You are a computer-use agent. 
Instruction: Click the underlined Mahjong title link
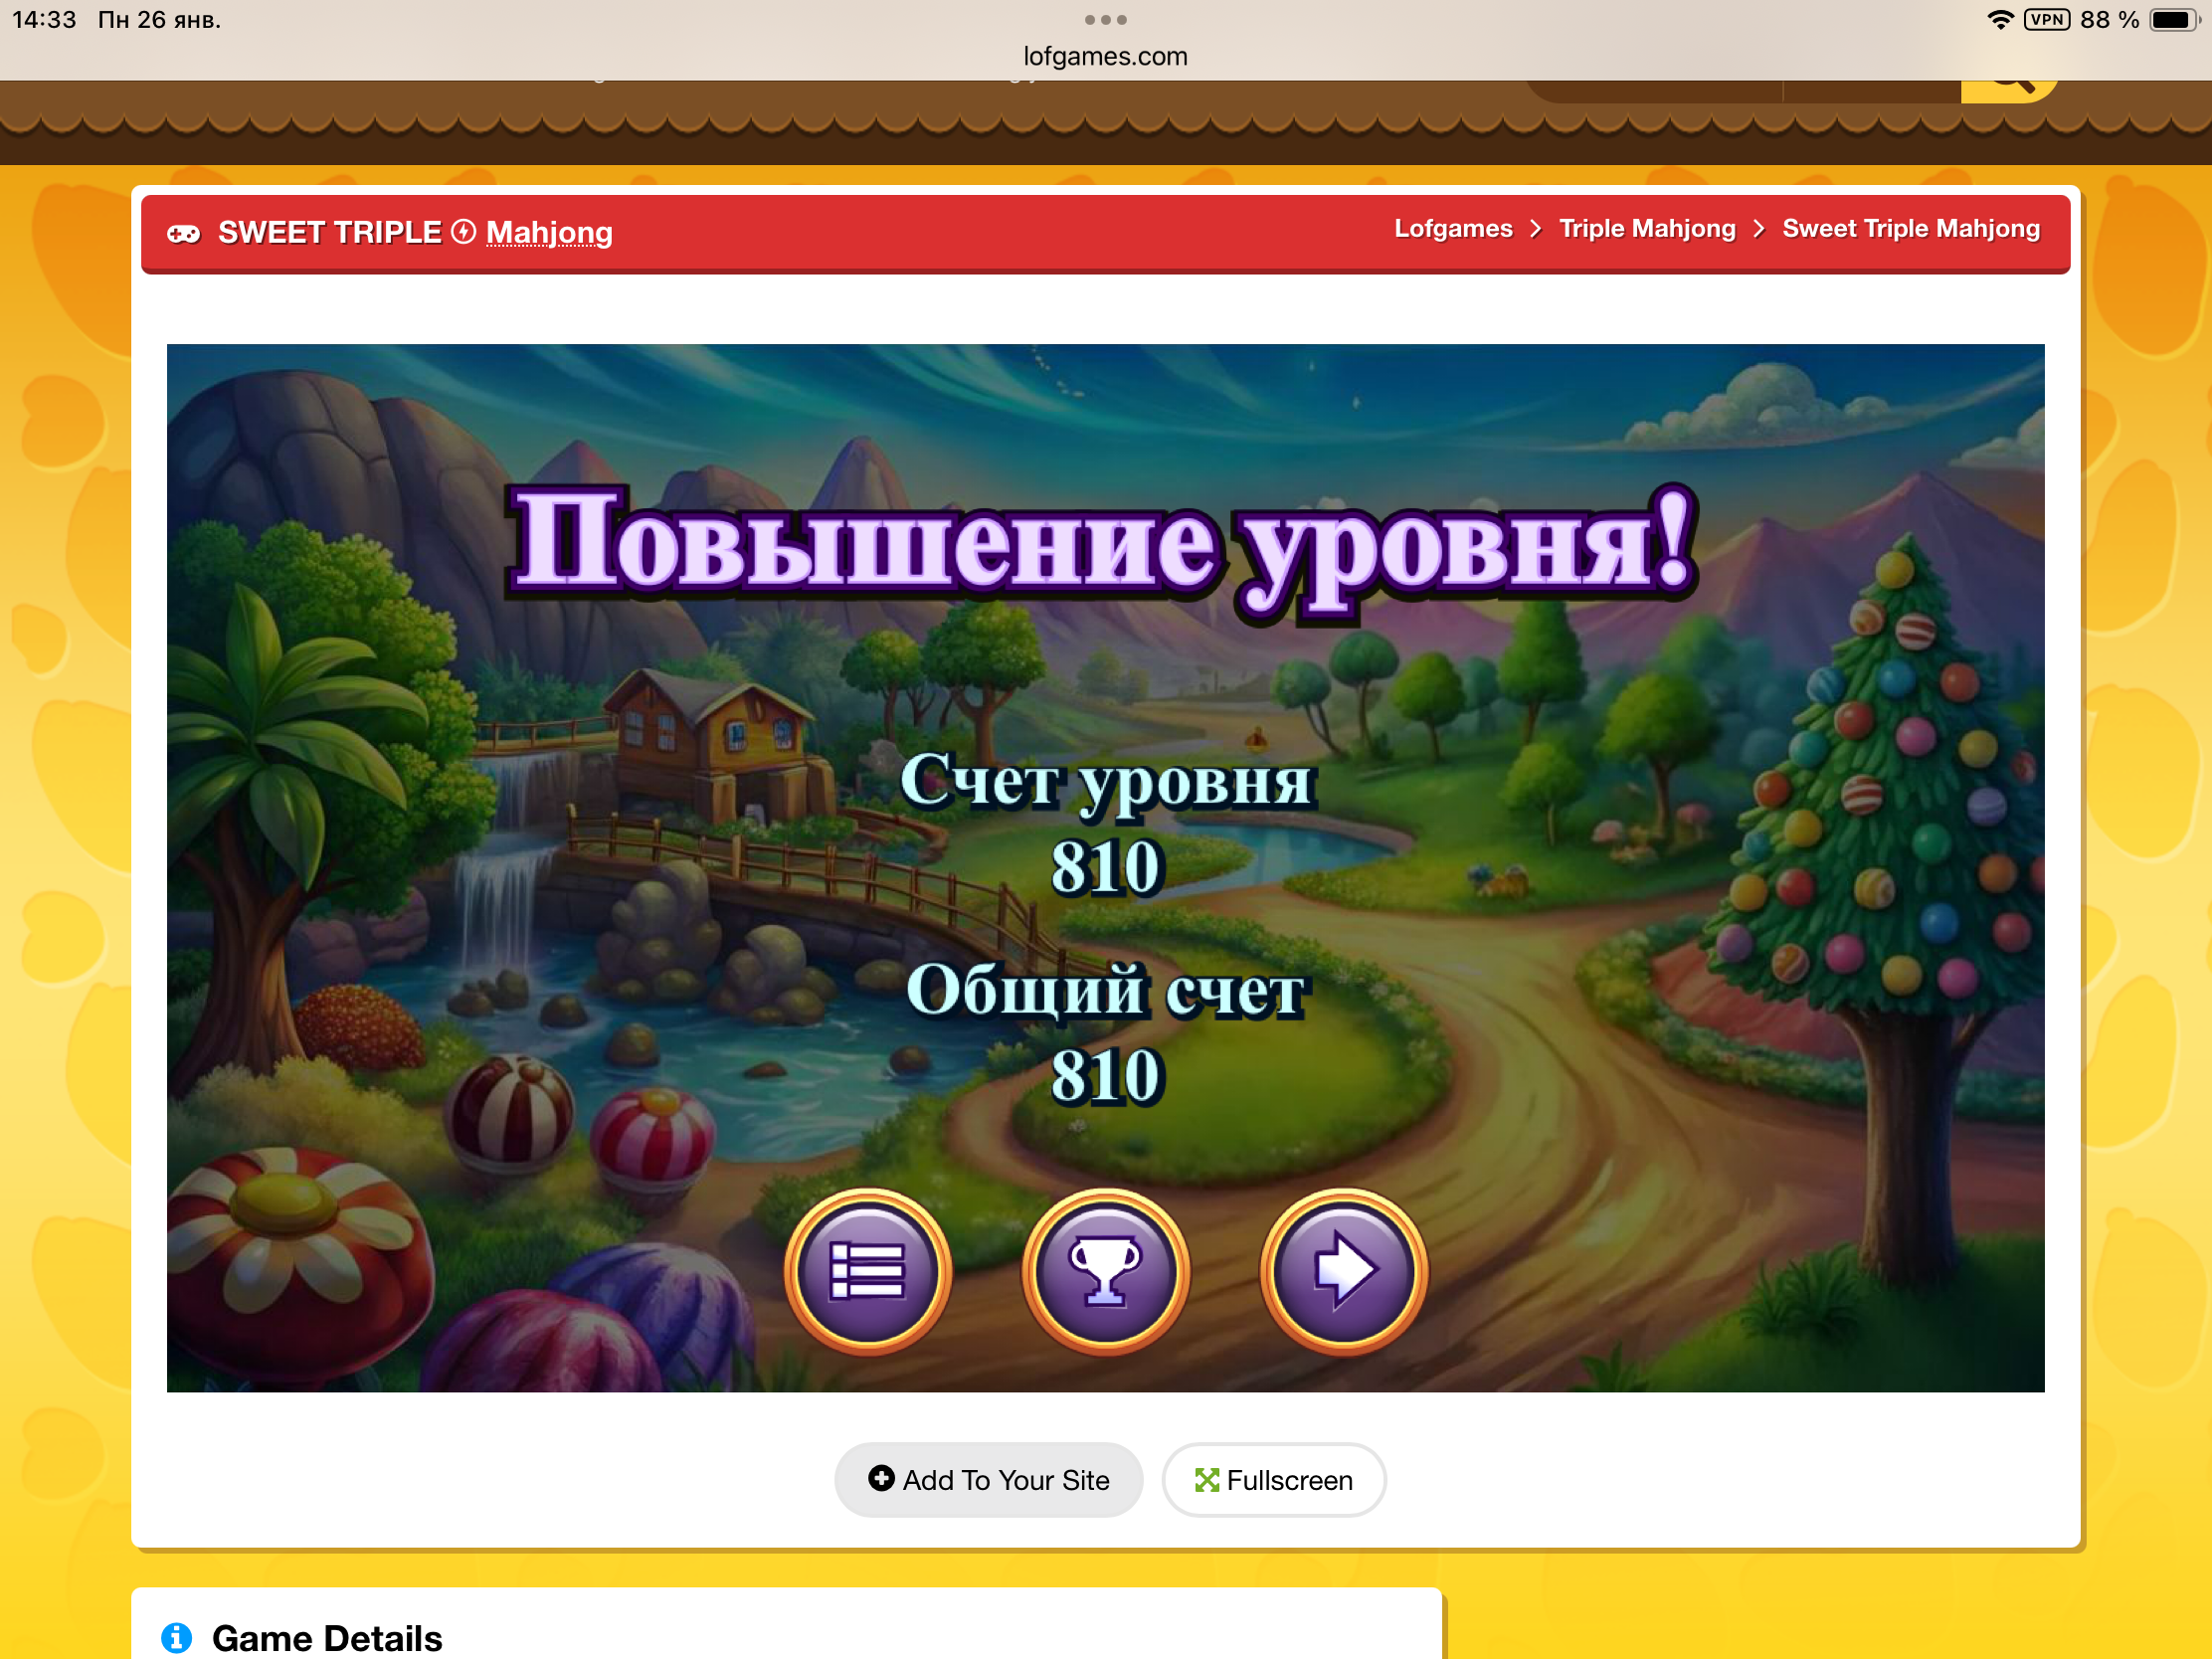(549, 233)
